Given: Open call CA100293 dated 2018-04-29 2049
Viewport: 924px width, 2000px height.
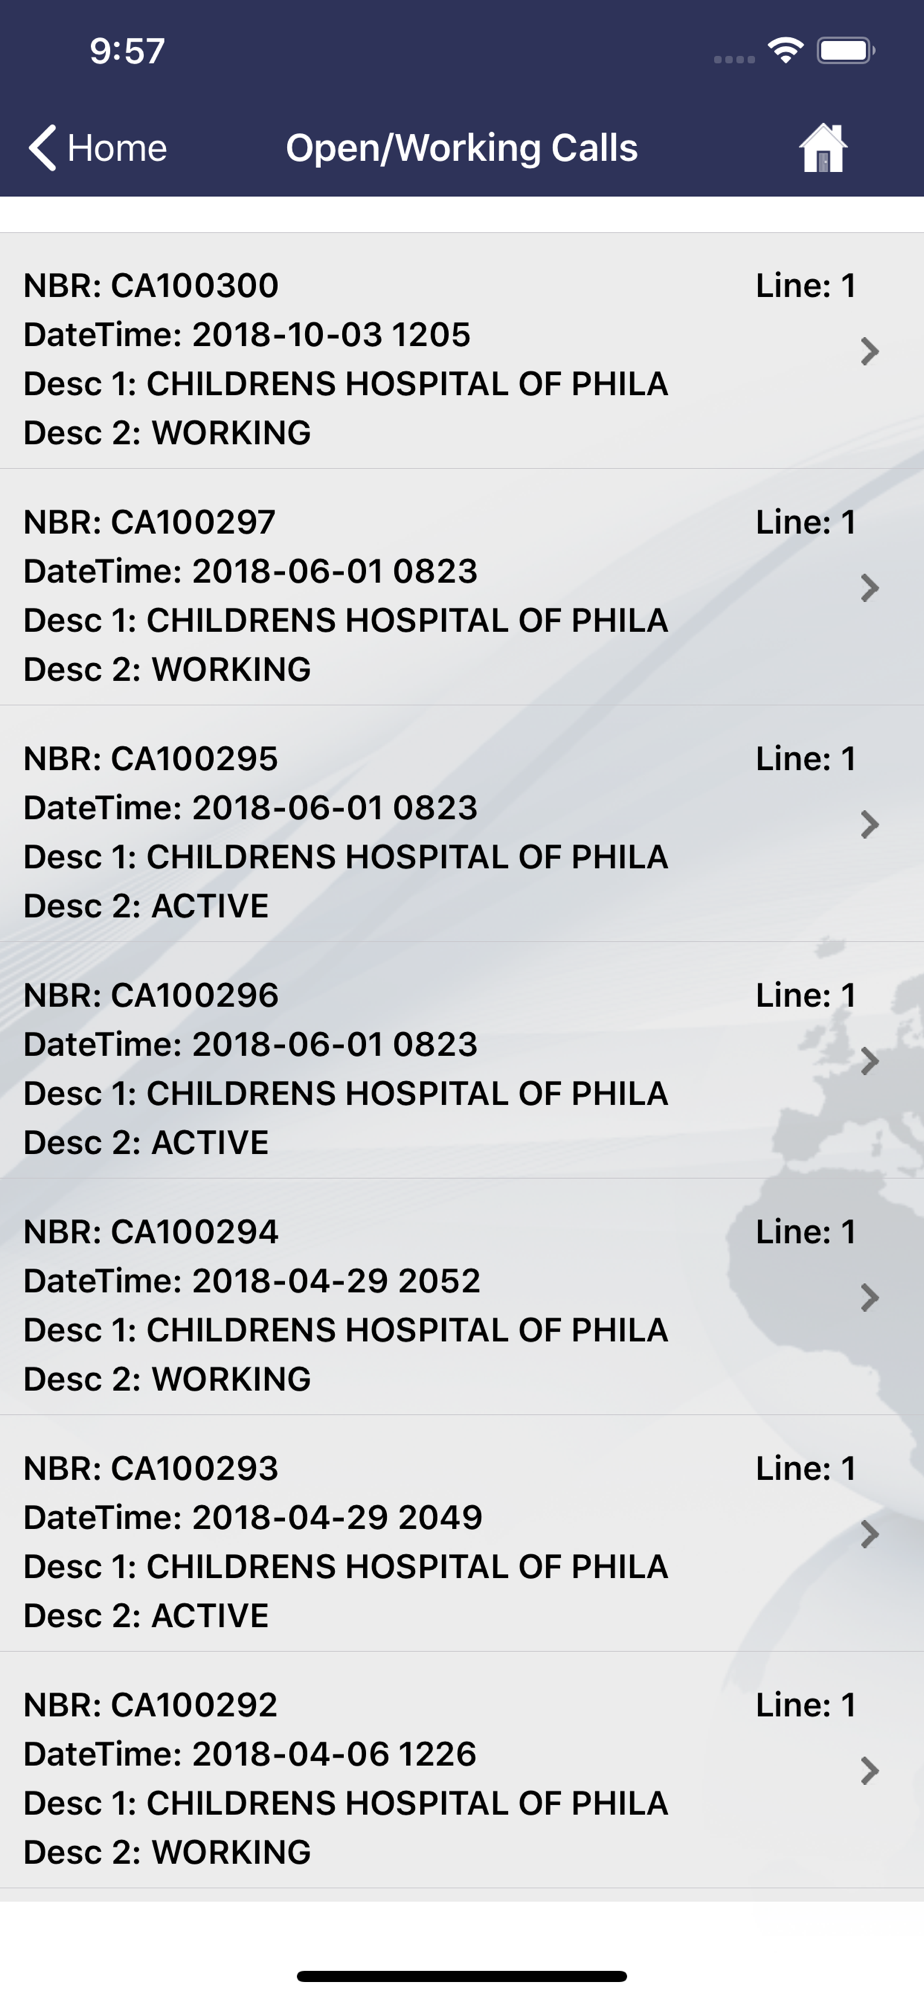Looking at the screenshot, I should point(462,1534).
